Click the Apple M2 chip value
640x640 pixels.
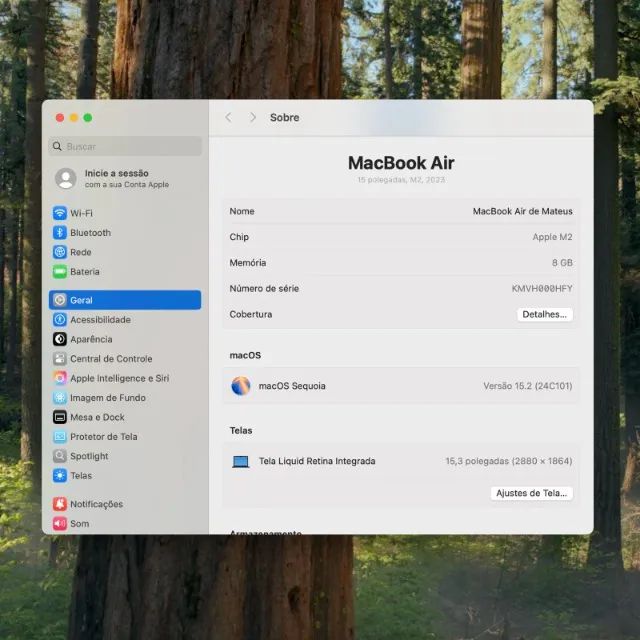(552, 237)
